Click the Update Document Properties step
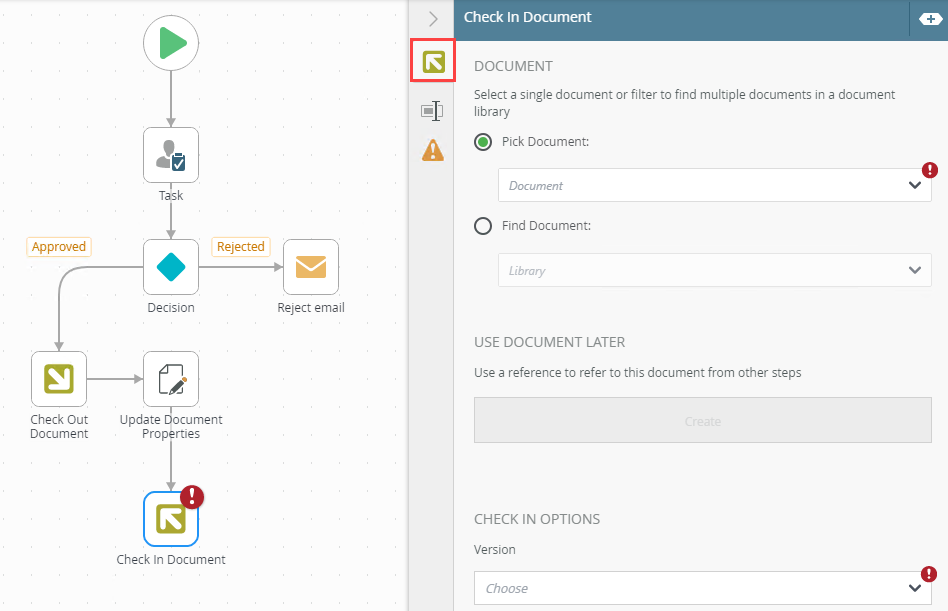 171,379
